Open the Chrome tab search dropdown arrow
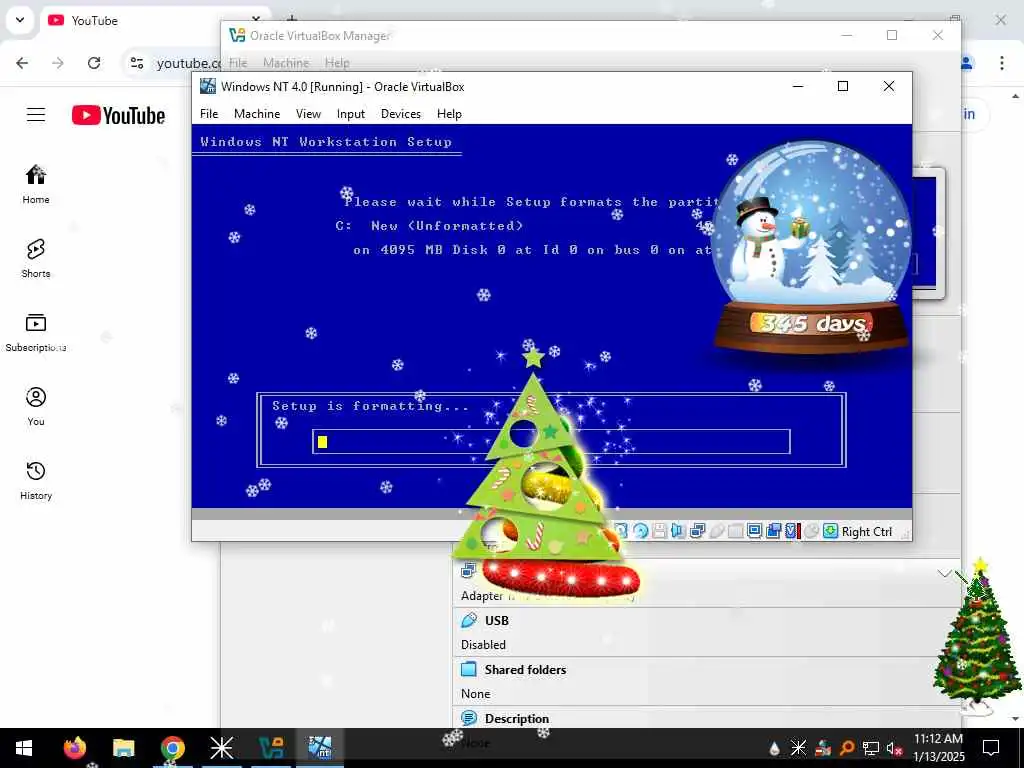The width and height of the screenshot is (1024, 768). (x=20, y=20)
